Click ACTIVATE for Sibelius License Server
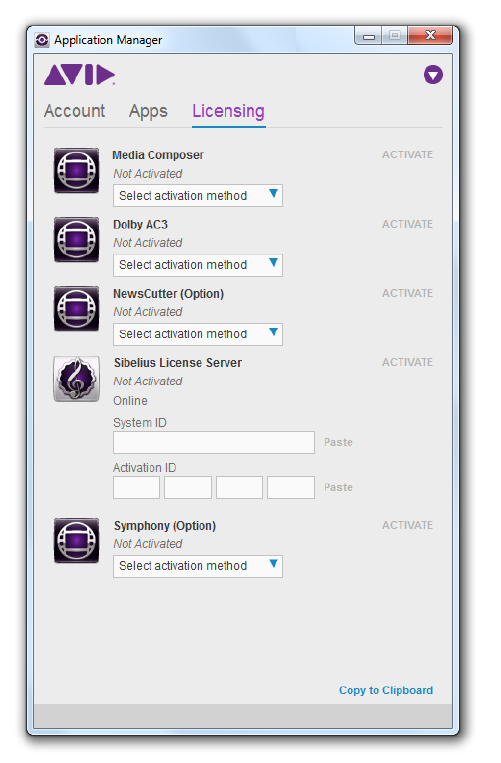The height and width of the screenshot is (763, 501). tap(407, 363)
